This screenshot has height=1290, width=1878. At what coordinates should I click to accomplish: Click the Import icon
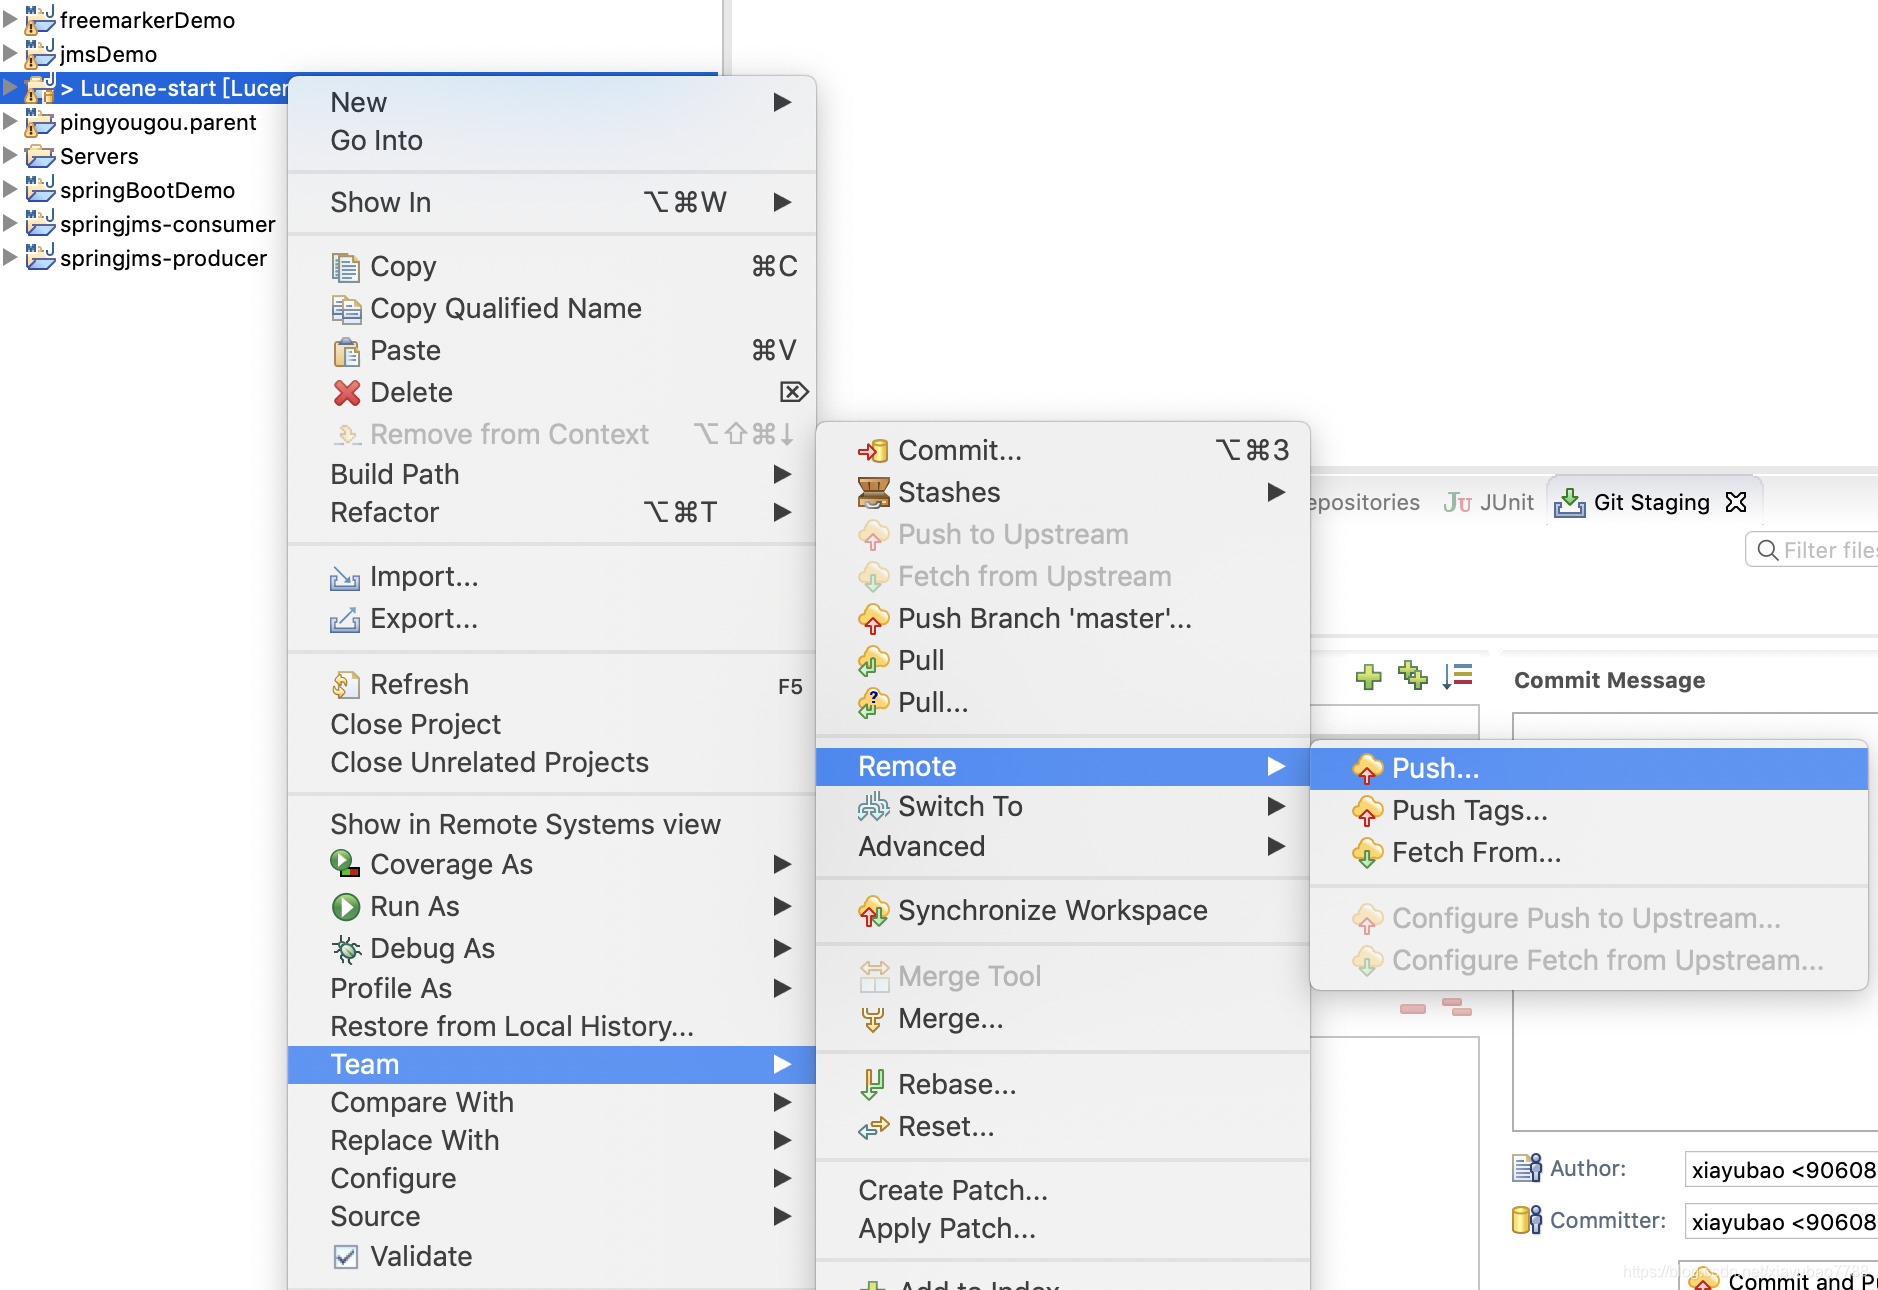pyautogui.click(x=345, y=577)
